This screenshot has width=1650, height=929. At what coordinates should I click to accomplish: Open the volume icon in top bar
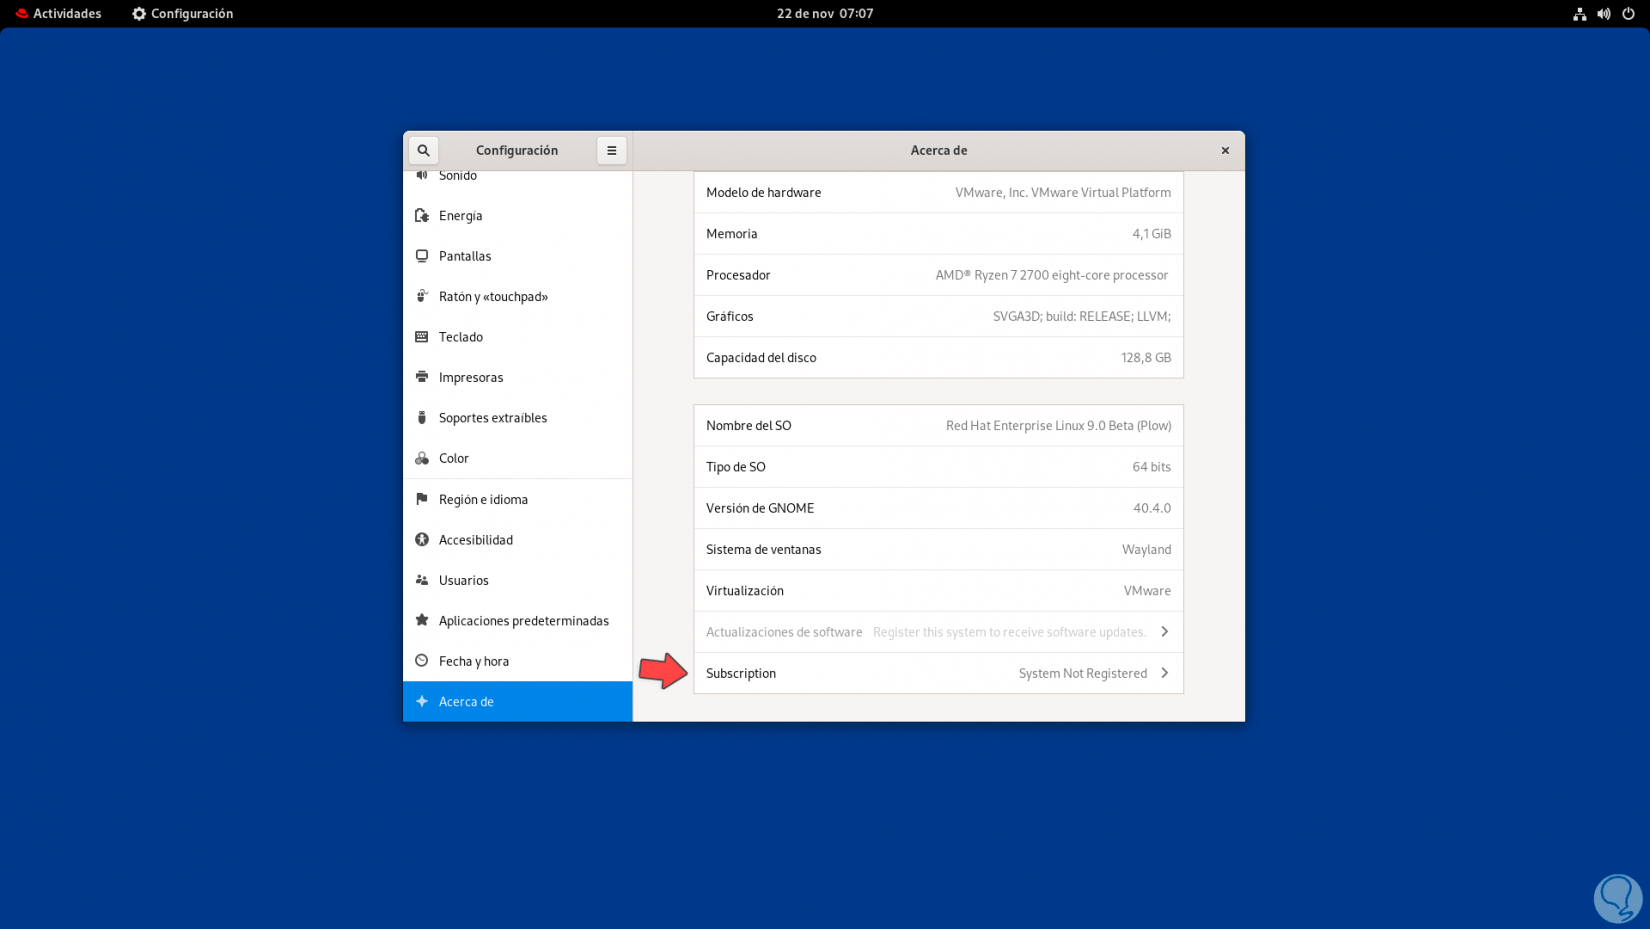pos(1604,14)
